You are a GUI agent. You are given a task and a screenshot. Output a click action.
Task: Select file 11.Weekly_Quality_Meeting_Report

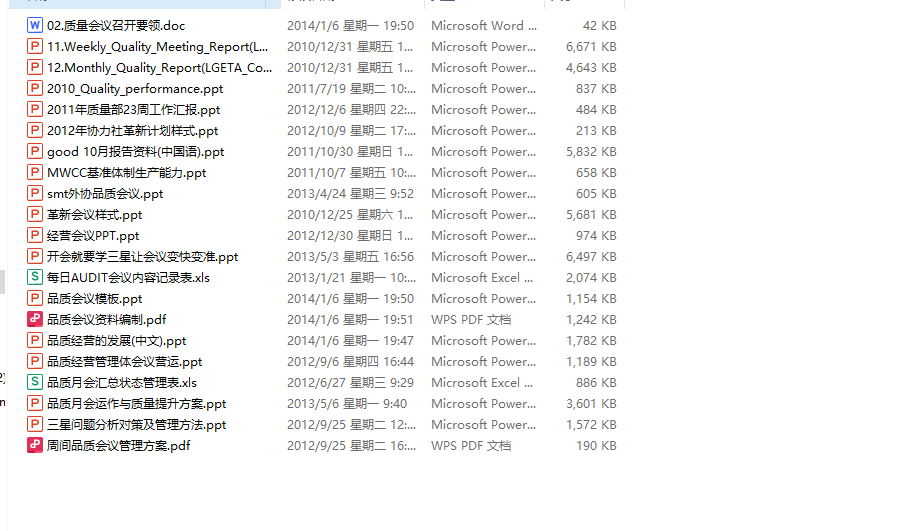[157, 47]
